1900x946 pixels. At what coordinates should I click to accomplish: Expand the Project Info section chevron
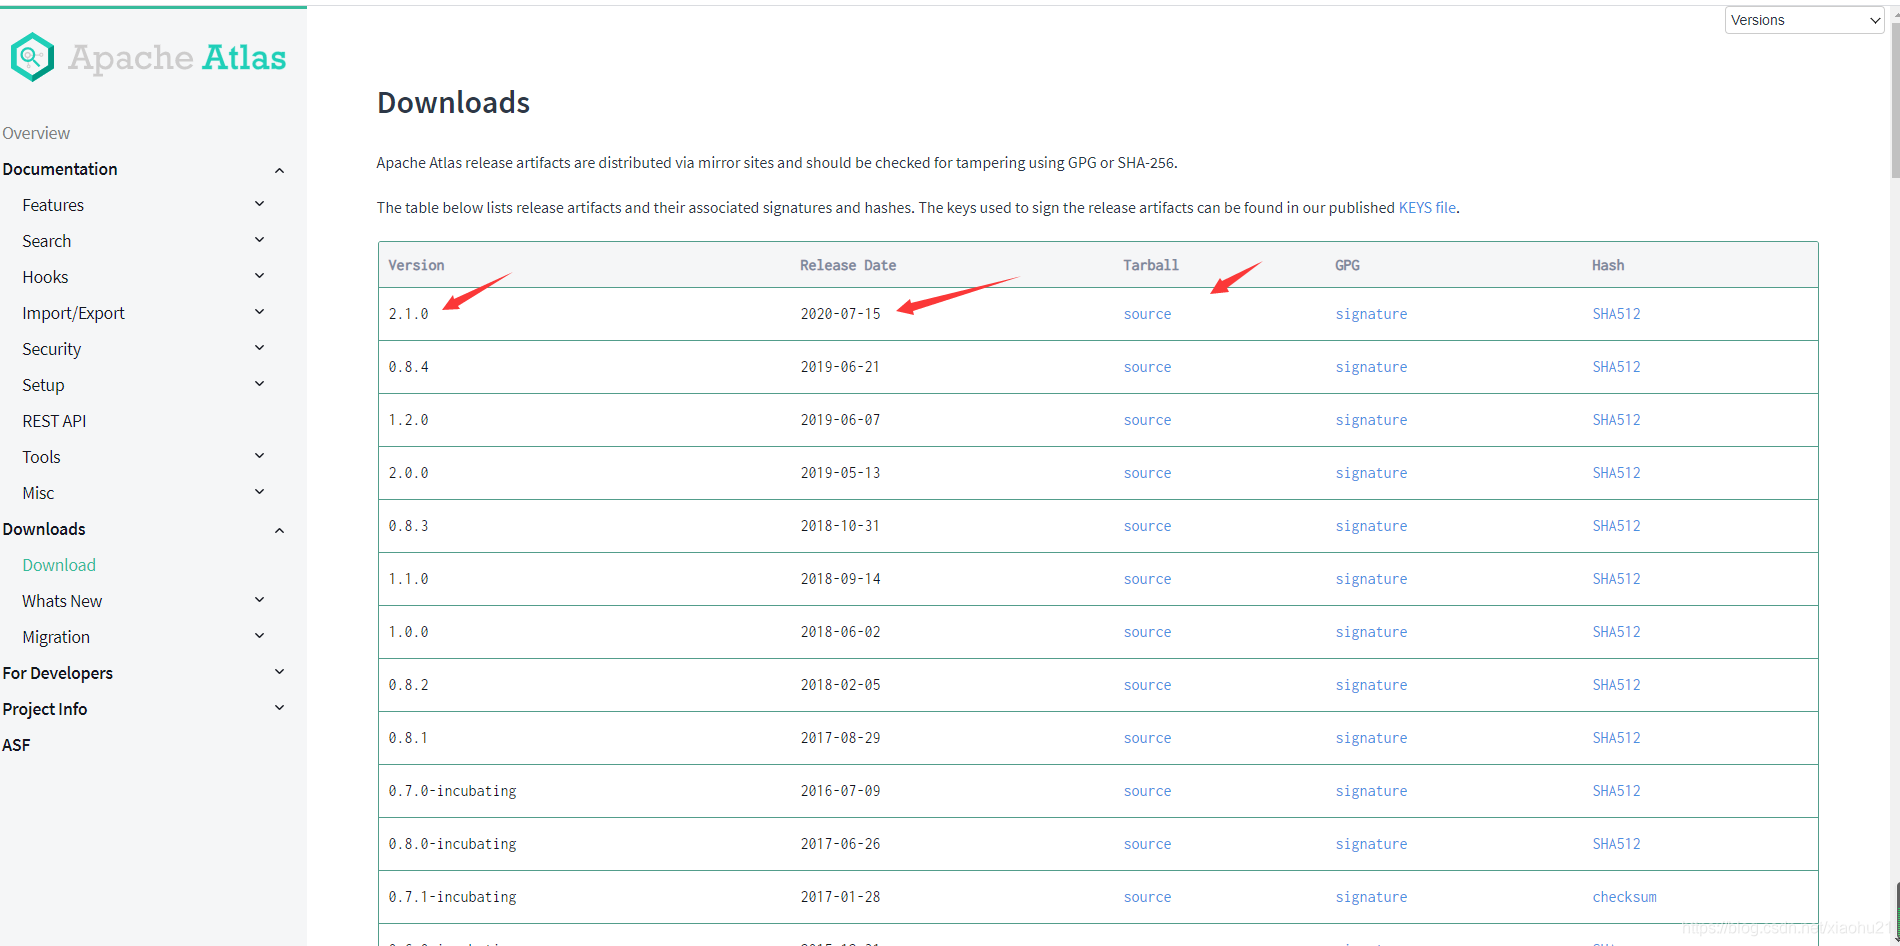point(279,708)
